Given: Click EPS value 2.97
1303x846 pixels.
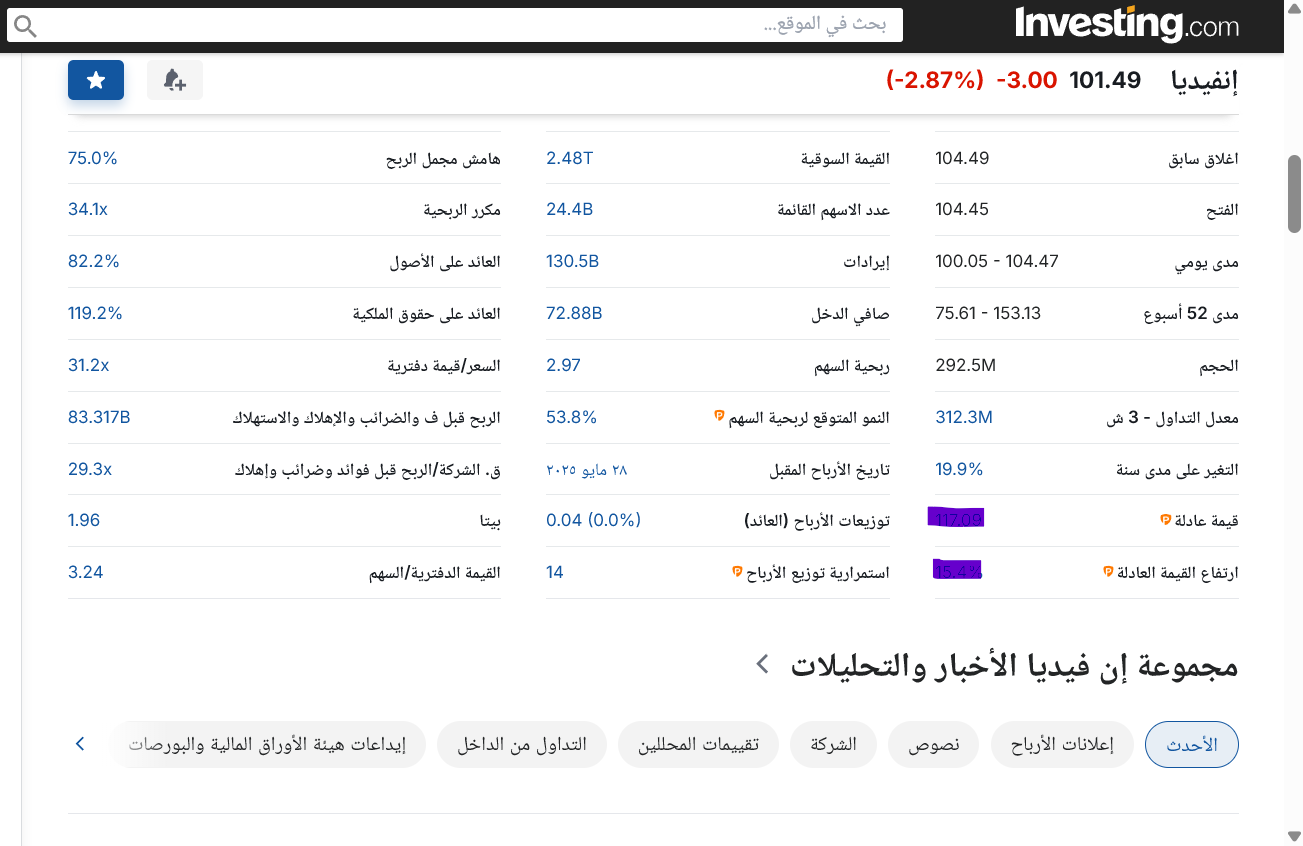Looking at the screenshot, I should pyautogui.click(x=563, y=366).
